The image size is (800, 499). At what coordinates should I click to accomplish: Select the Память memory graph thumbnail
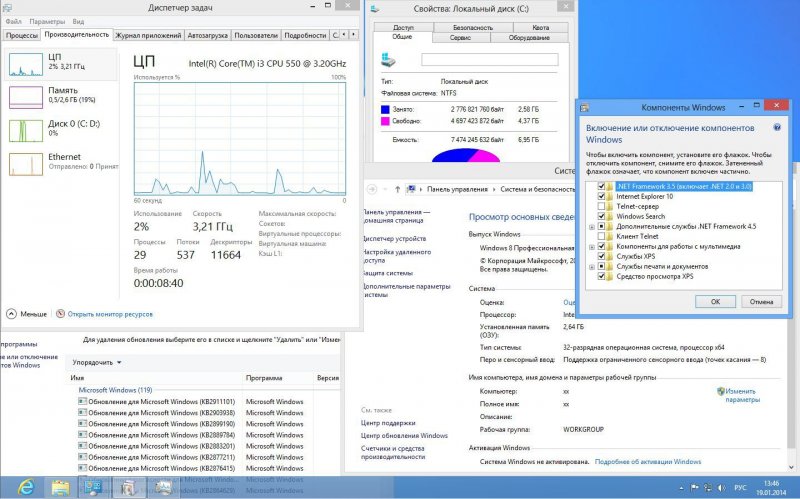pos(26,97)
